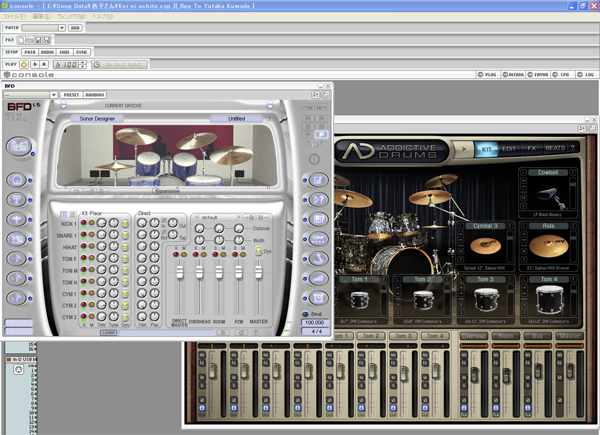The image size is (600, 435).
Task: Solo the HIHAT kit piece in BFD
Action: [83, 246]
